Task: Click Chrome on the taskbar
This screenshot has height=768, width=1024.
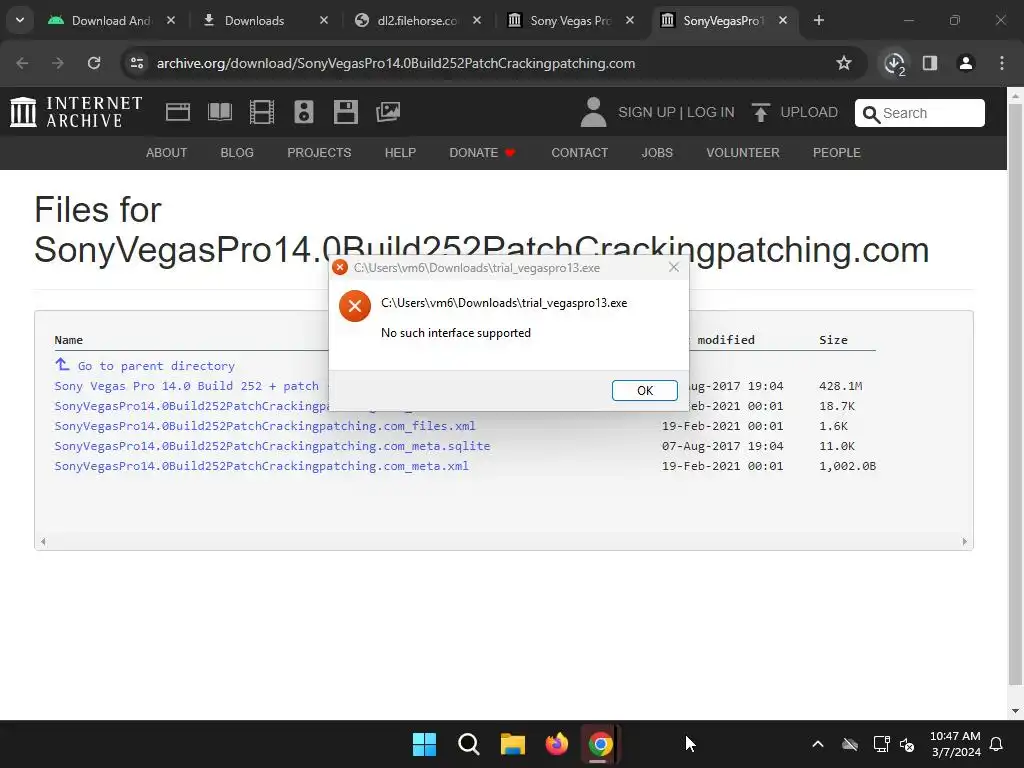Action: coord(600,744)
